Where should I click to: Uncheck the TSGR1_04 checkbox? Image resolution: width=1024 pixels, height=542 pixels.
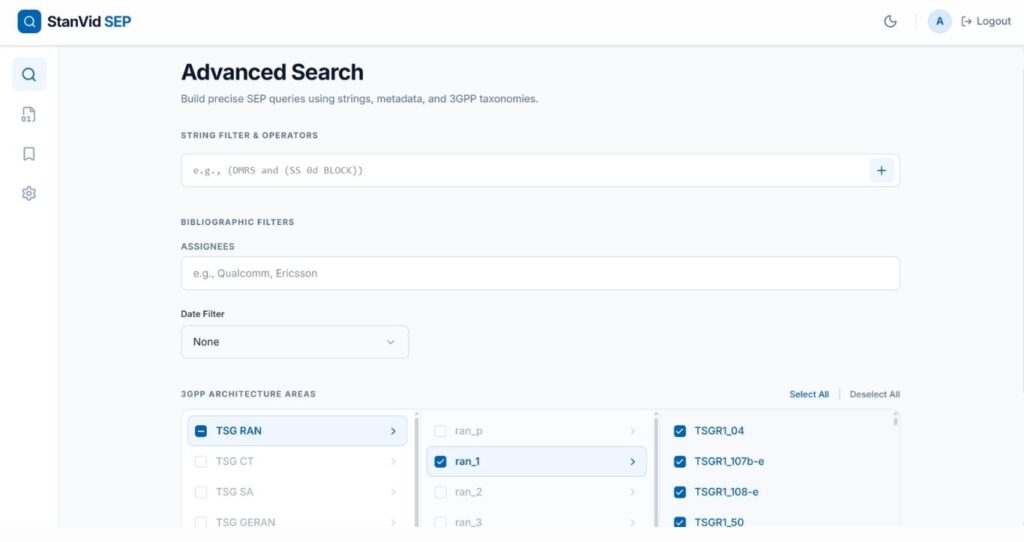tap(680, 431)
